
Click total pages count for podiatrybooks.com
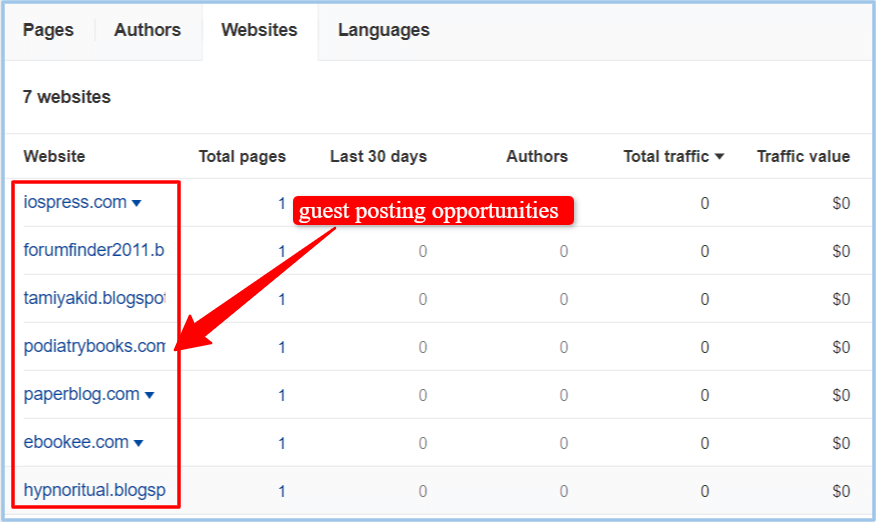pos(282,348)
